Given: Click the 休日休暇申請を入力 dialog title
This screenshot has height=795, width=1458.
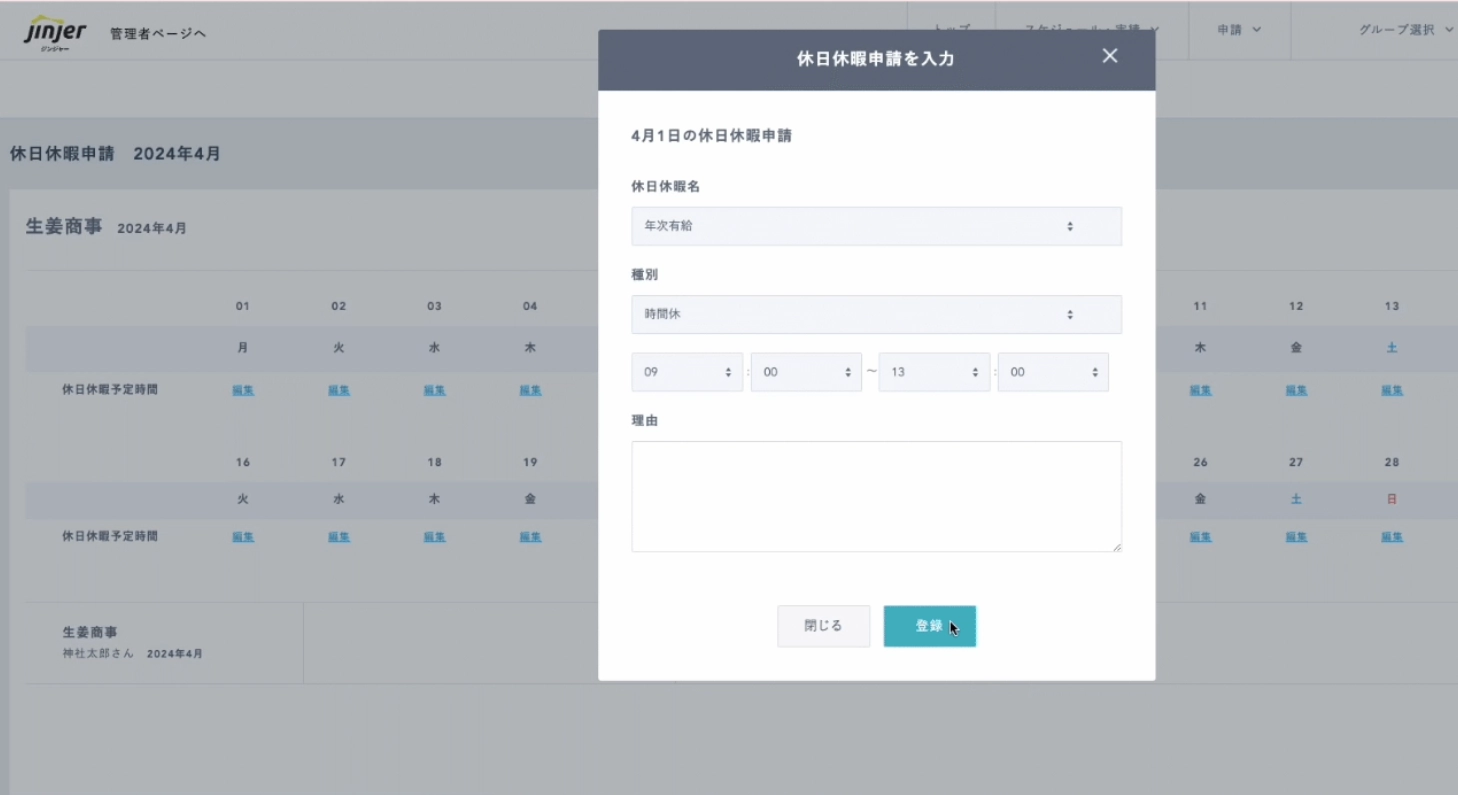Looking at the screenshot, I should (x=875, y=59).
